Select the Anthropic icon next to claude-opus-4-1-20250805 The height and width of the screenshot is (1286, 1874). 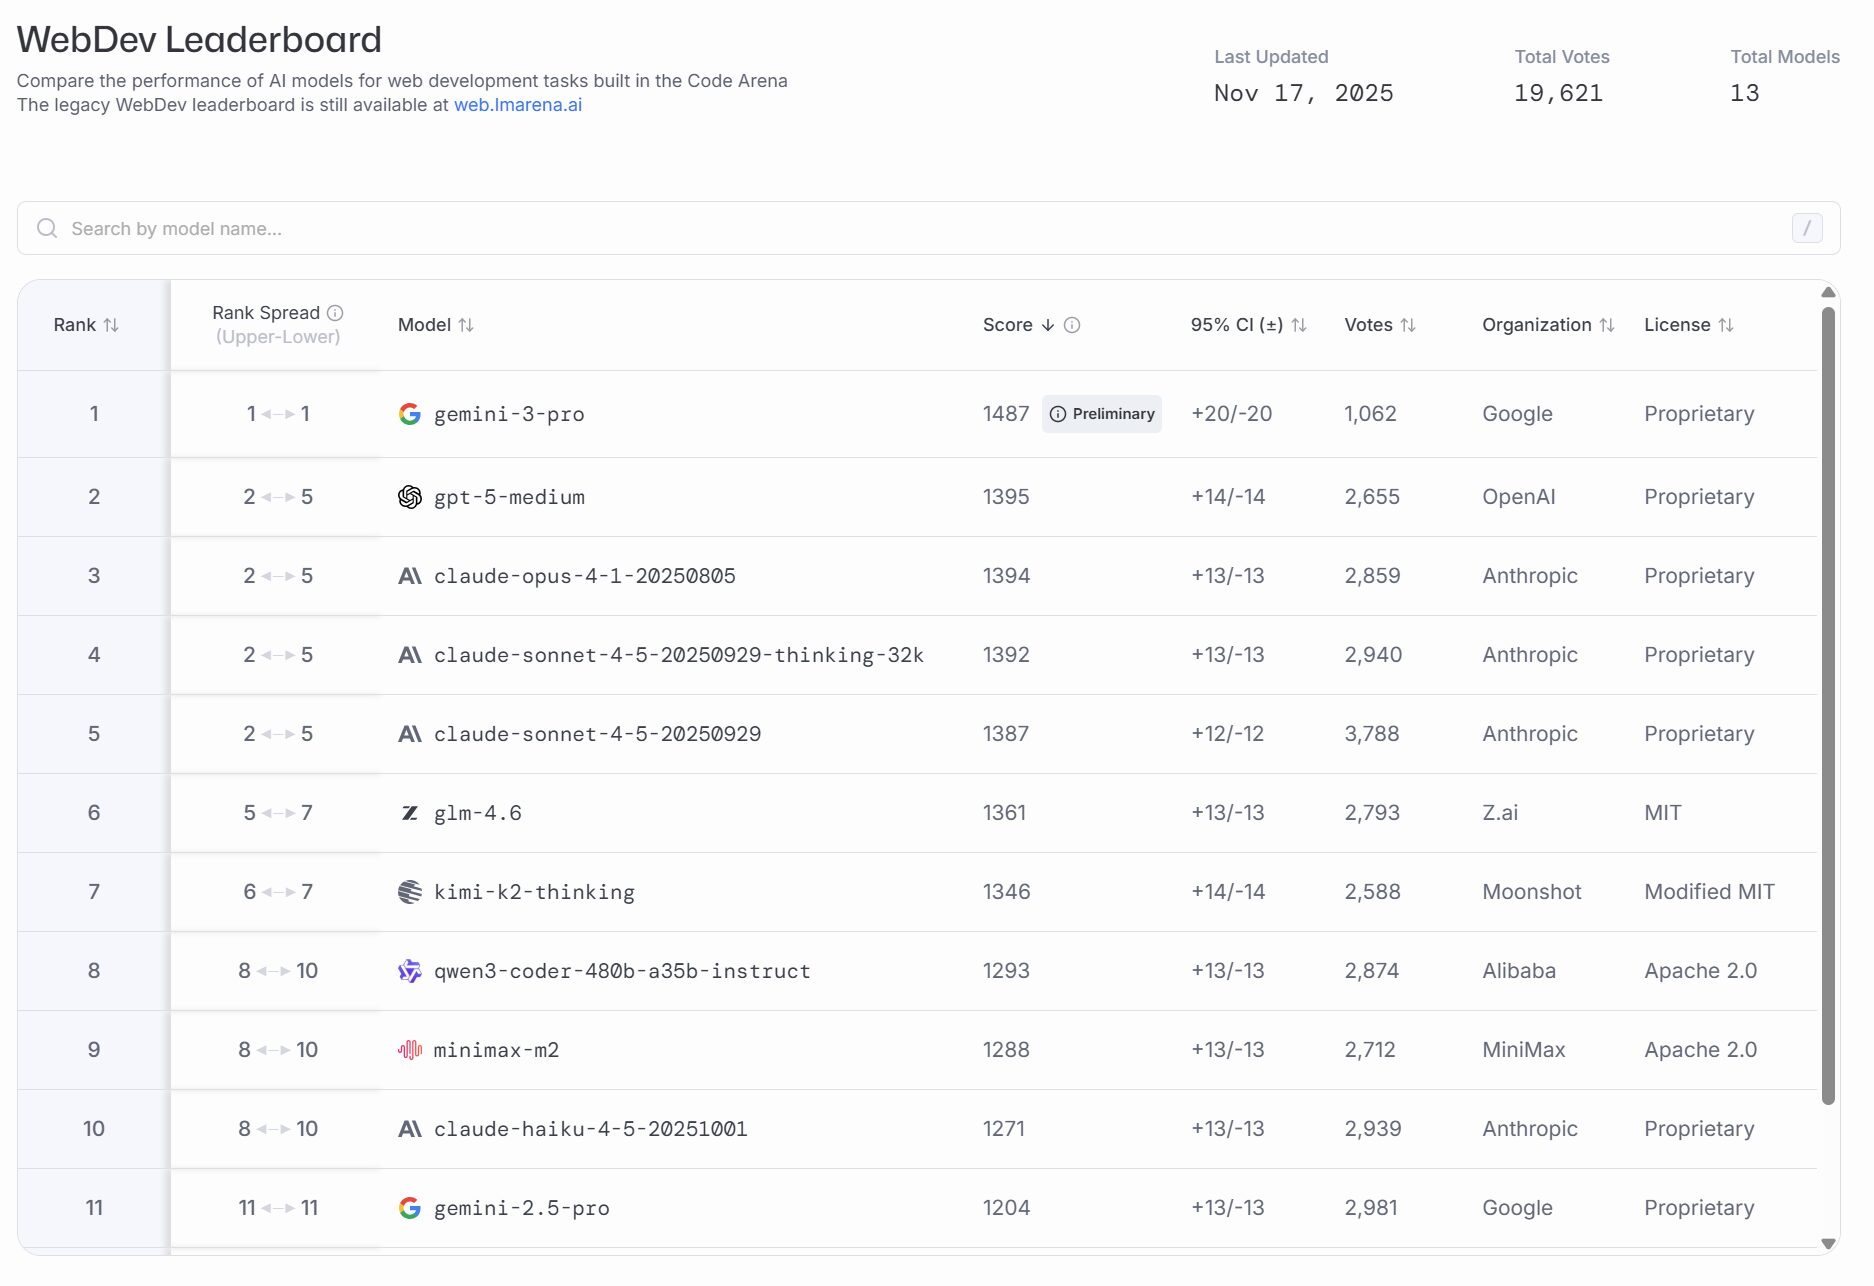tap(409, 575)
